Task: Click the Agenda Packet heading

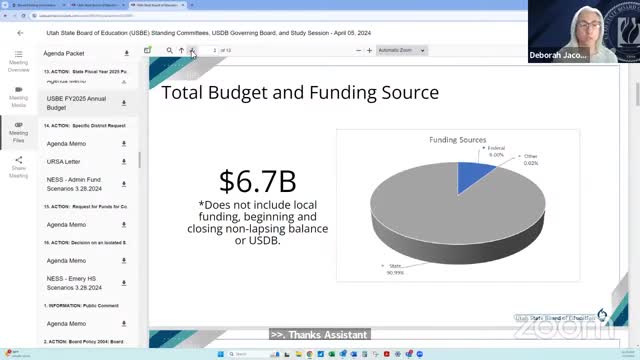Action: (64, 53)
